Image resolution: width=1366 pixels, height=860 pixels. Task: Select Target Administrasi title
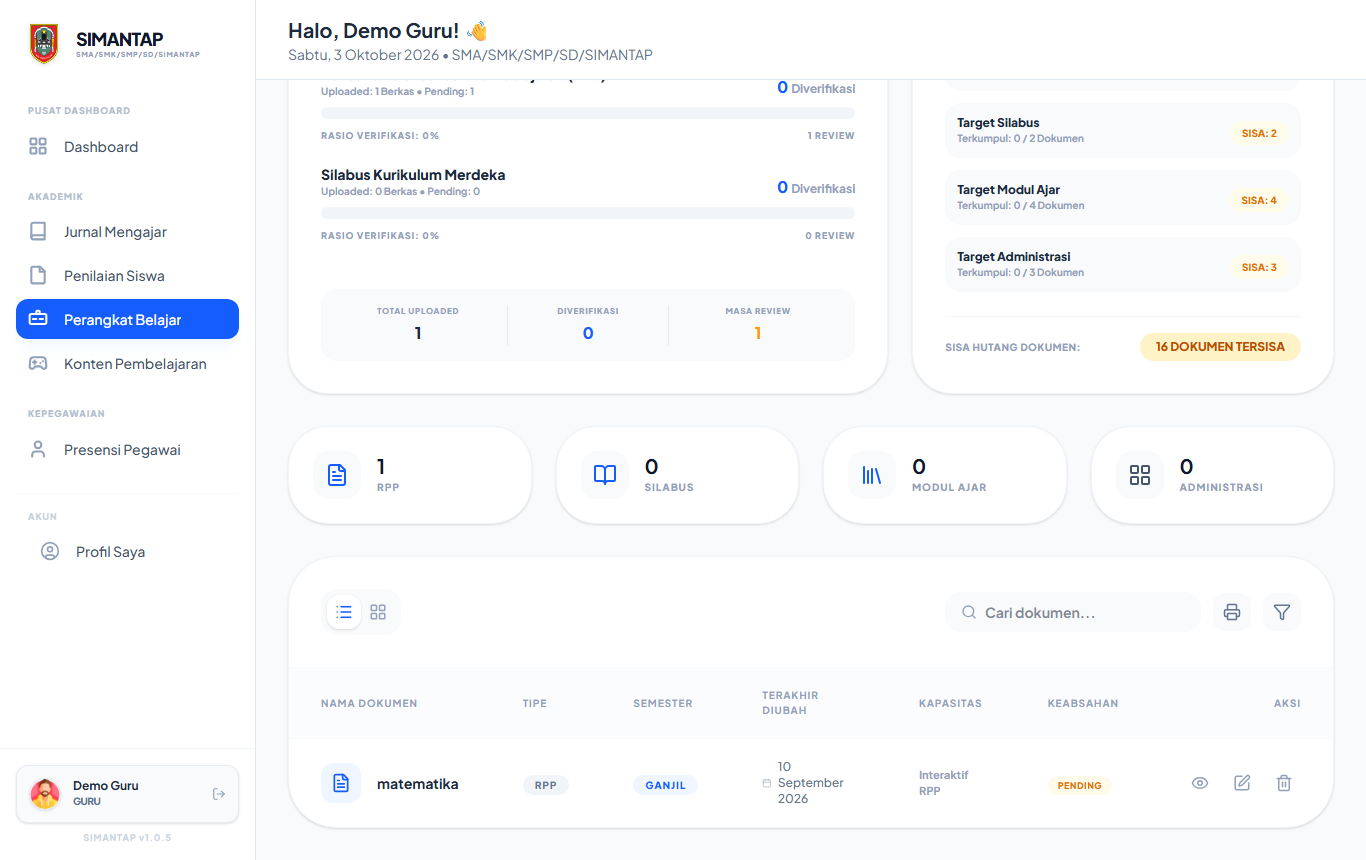tap(1014, 257)
